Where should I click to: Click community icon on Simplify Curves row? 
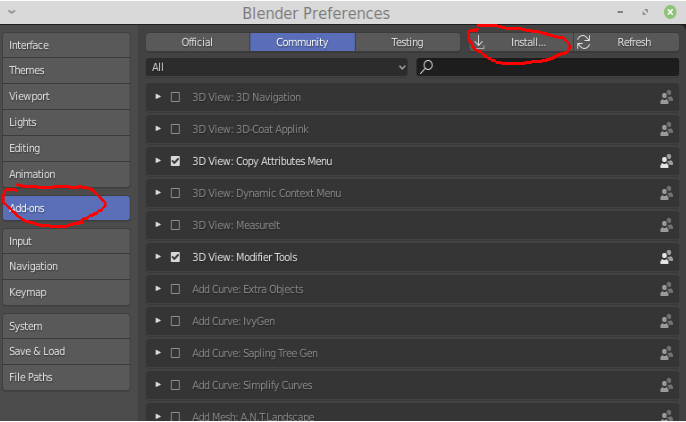[666, 385]
